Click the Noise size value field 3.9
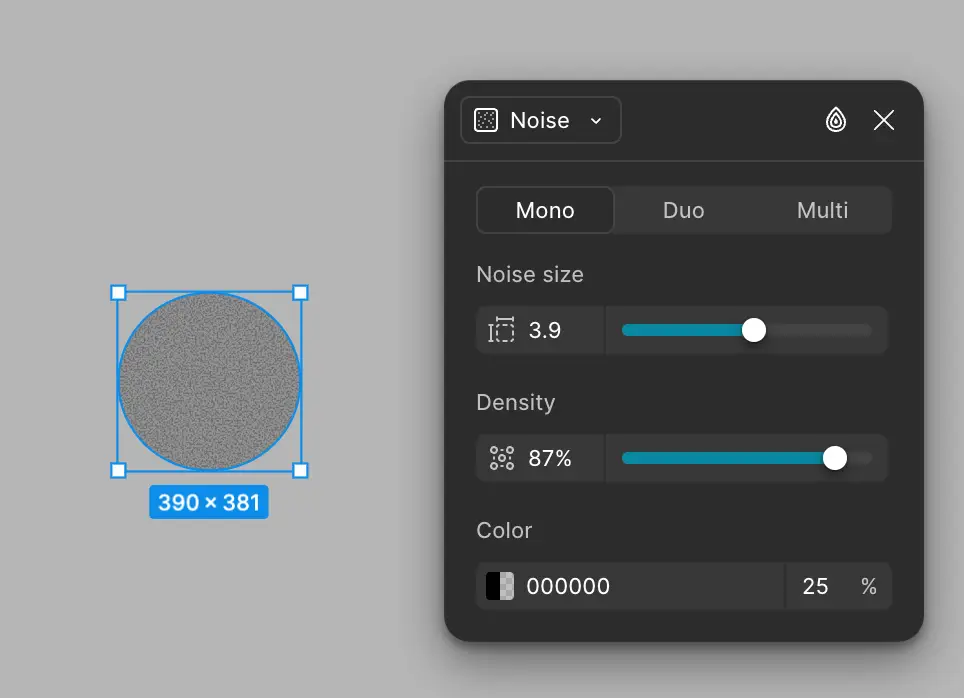Screen dimensions: 964x698 tap(540, 330)
